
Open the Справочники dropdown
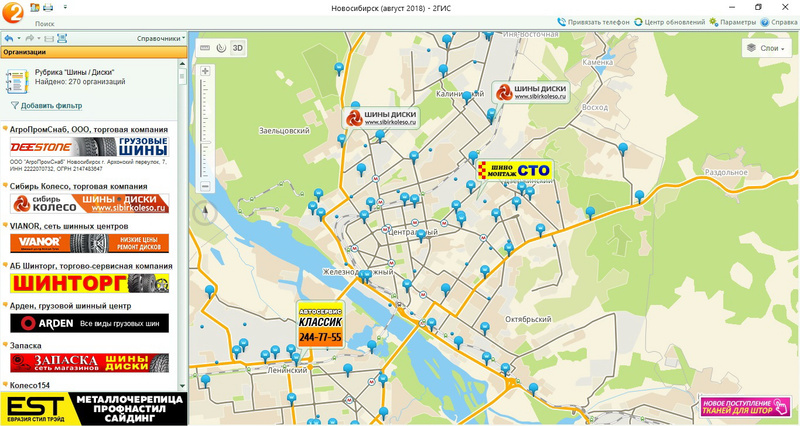[x=161, y=38]
